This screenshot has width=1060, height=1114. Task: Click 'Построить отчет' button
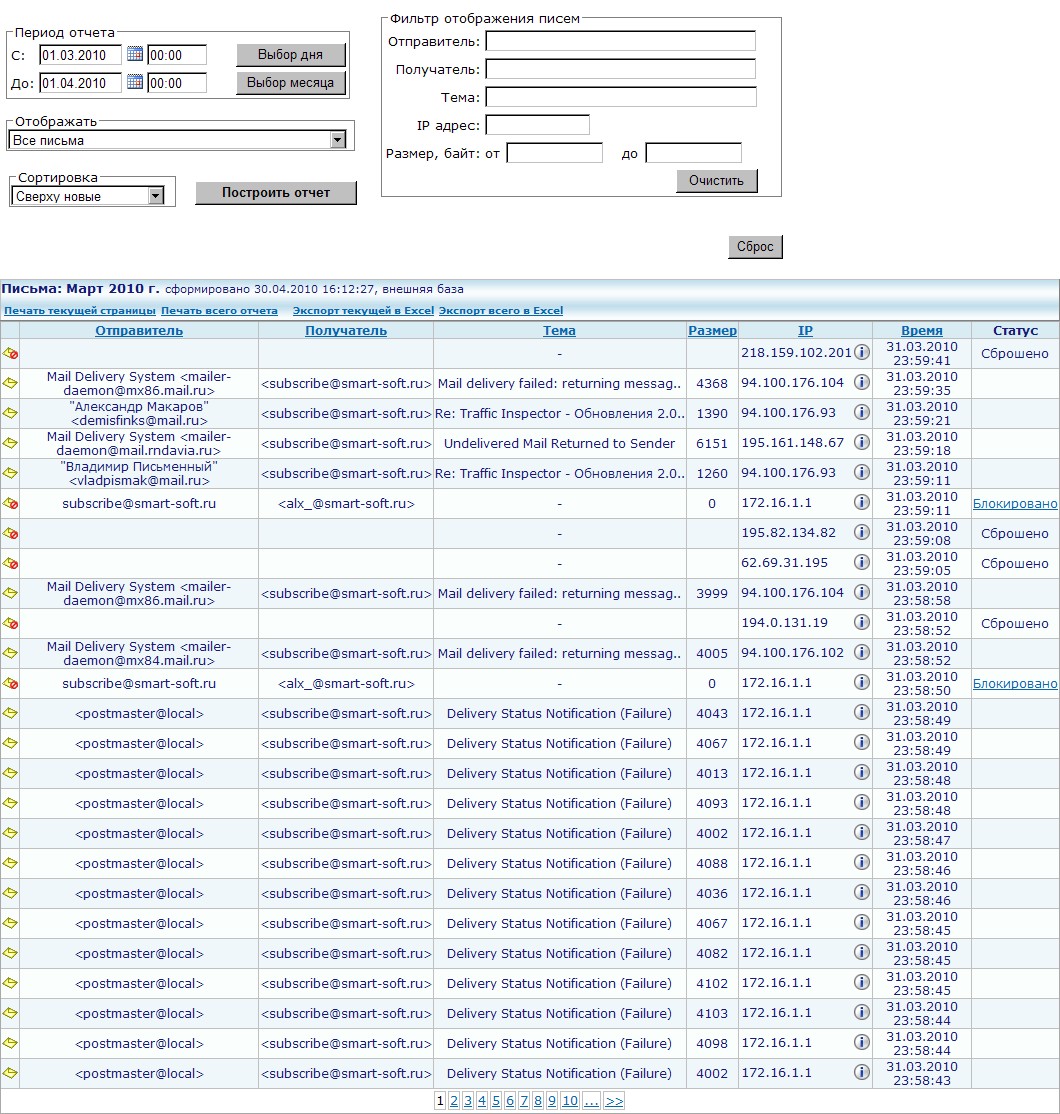(x=276, y=193)
